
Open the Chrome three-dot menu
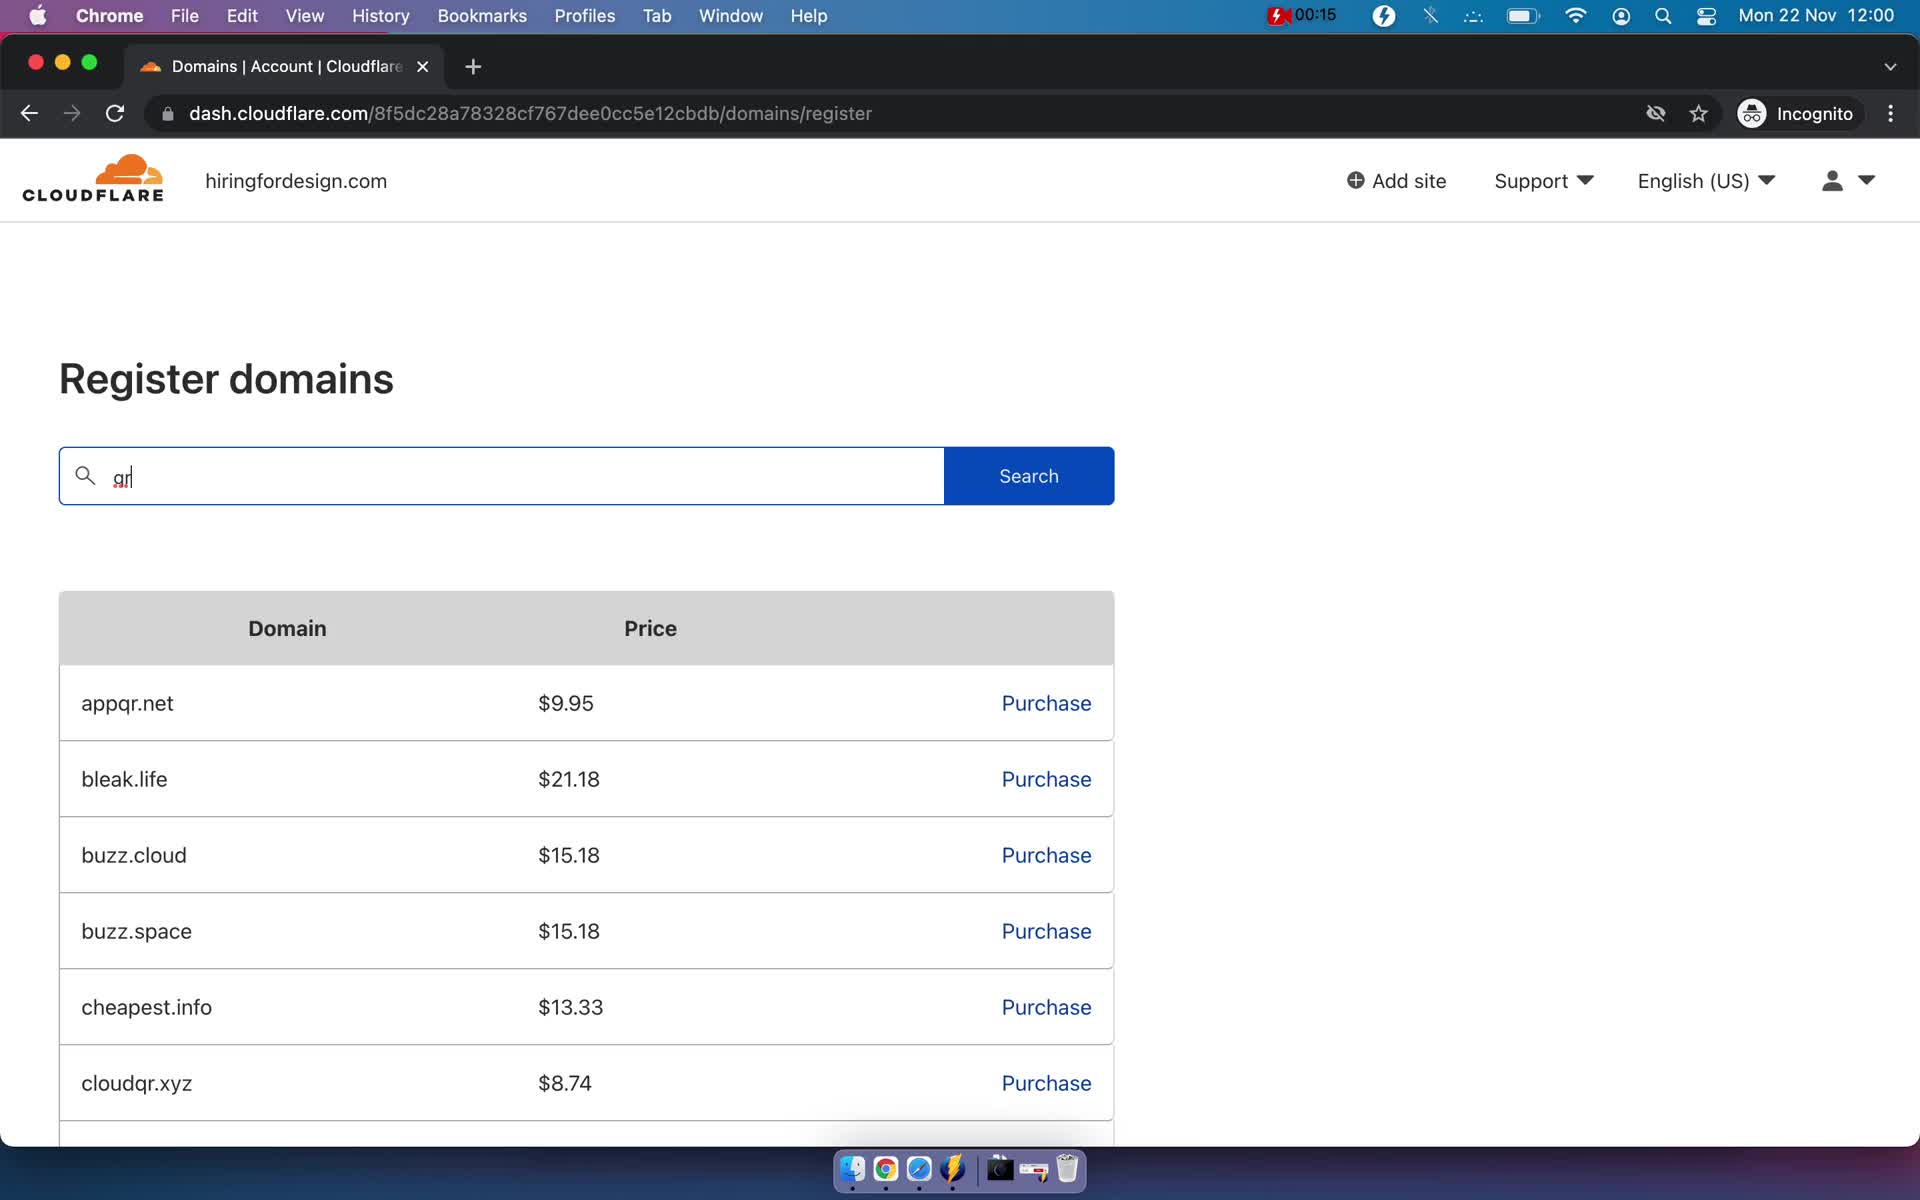click(1890, 113)
